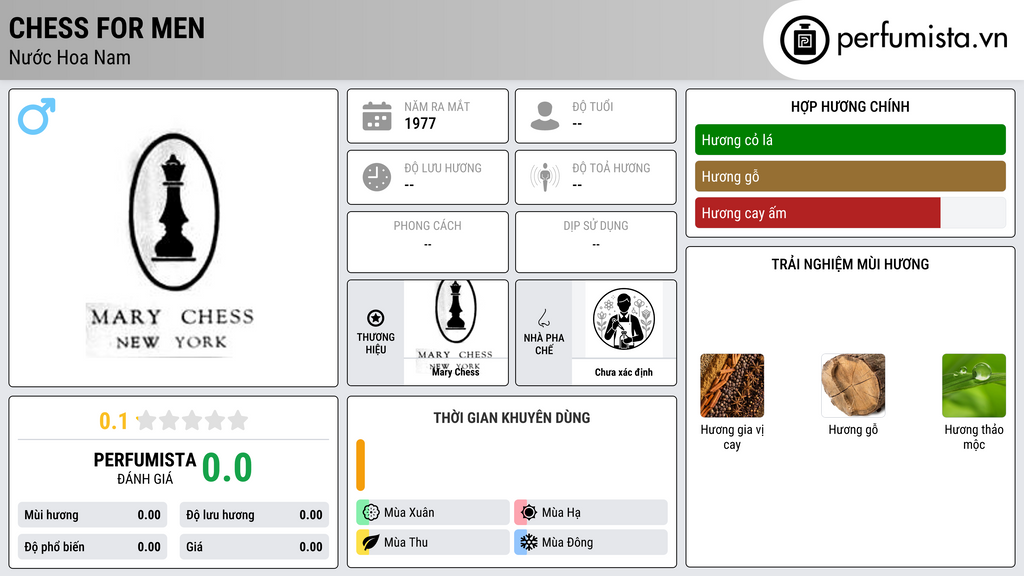Image resolution: width=1024 pixels, height=576 pixels.
Task: Click the yellow 0.1 rating number
Action: (x=114, y=421)
